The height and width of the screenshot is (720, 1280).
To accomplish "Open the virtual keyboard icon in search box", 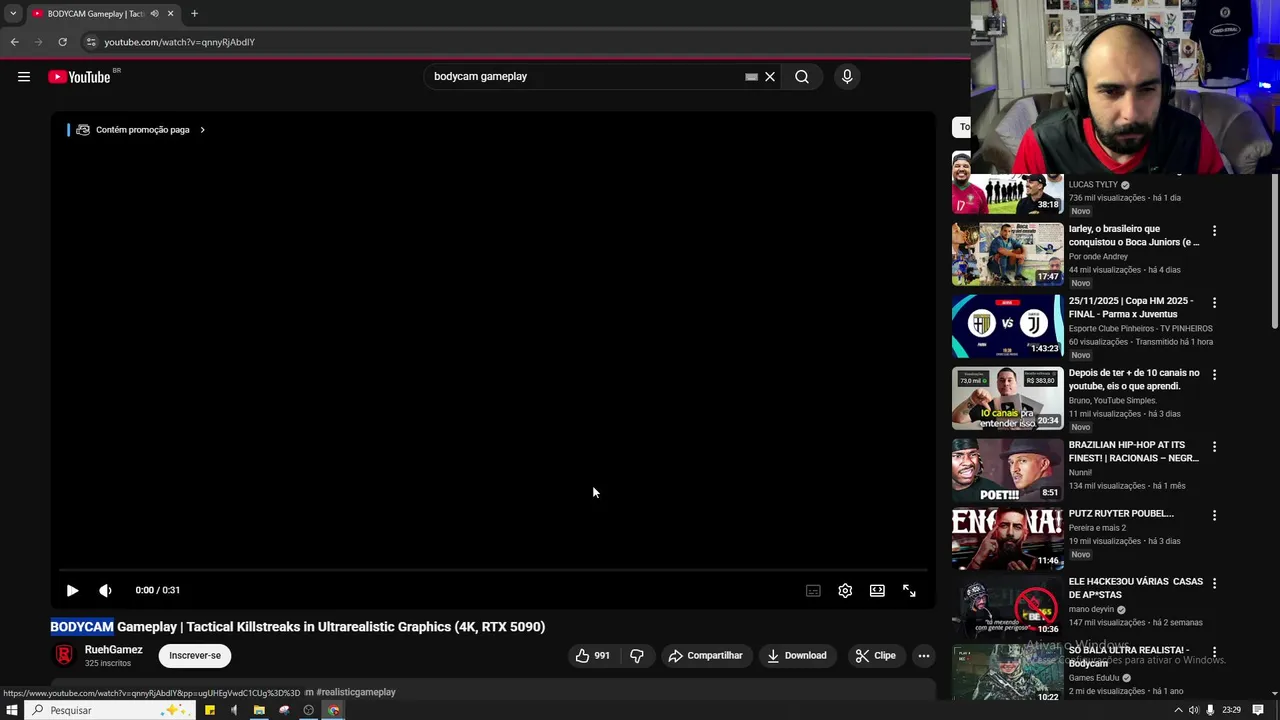I will (751, 77).
